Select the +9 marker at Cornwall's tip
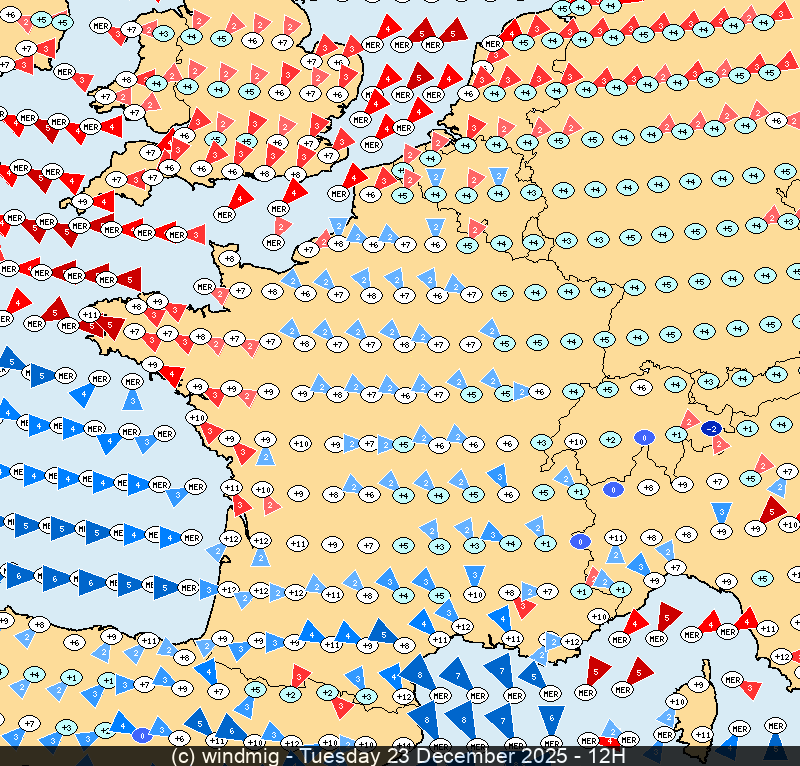 (x=83, y=201)
